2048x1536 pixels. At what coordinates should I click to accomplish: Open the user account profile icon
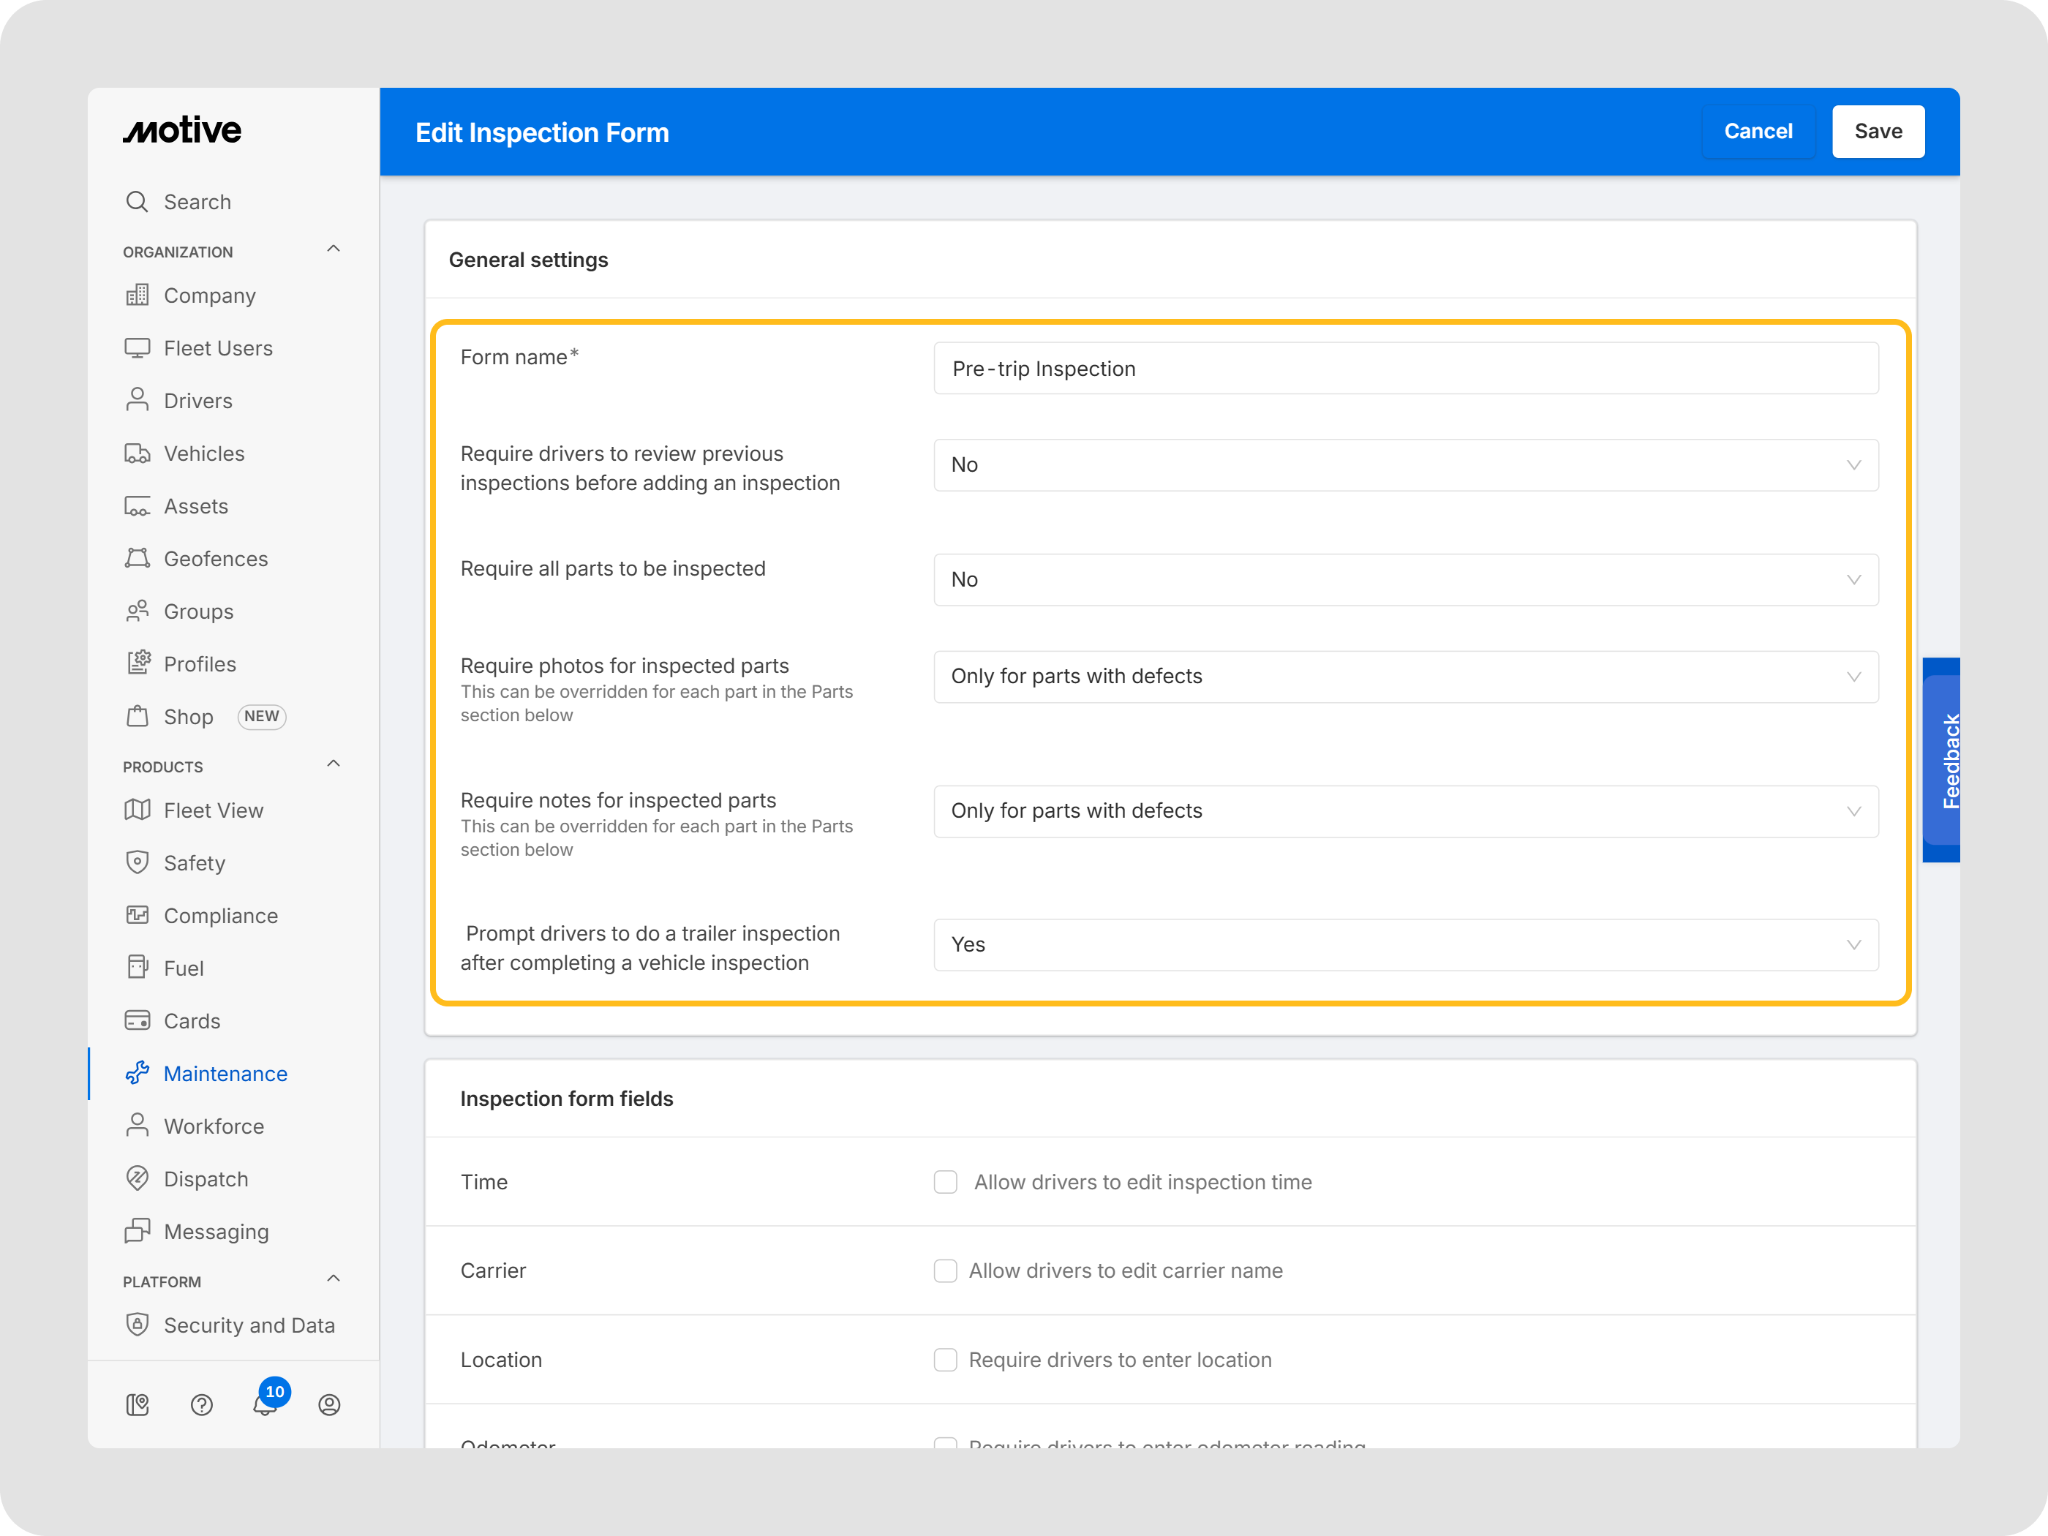[x=329, y=1405]
